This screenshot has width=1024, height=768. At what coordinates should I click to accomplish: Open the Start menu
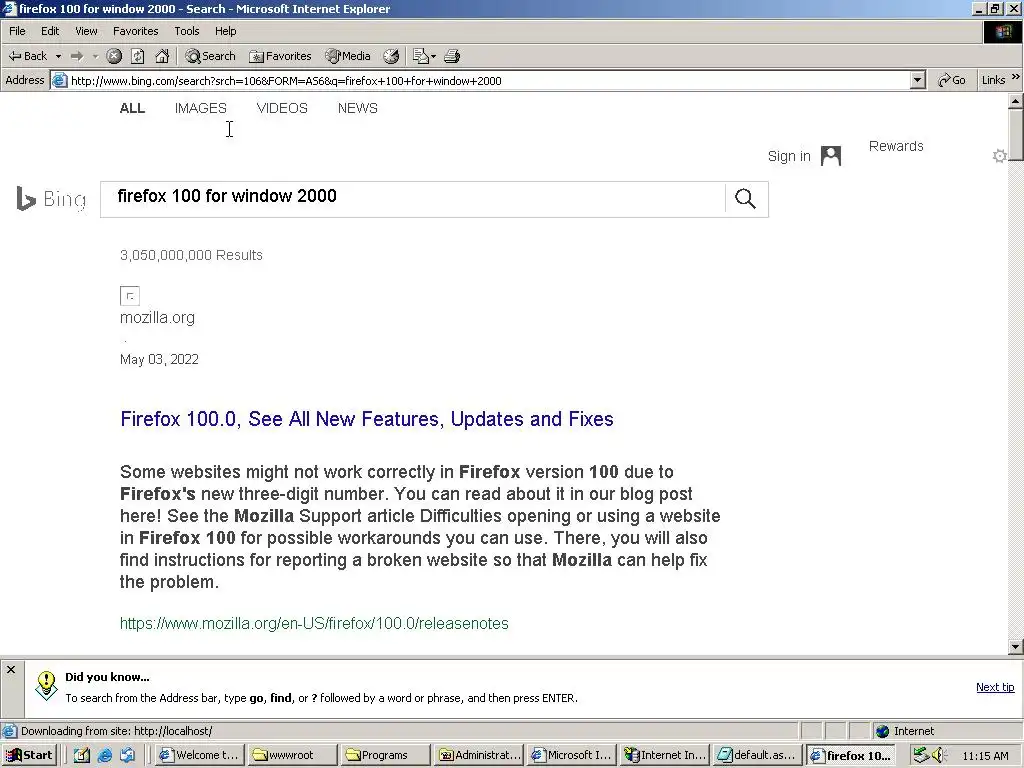pos(29,755)
